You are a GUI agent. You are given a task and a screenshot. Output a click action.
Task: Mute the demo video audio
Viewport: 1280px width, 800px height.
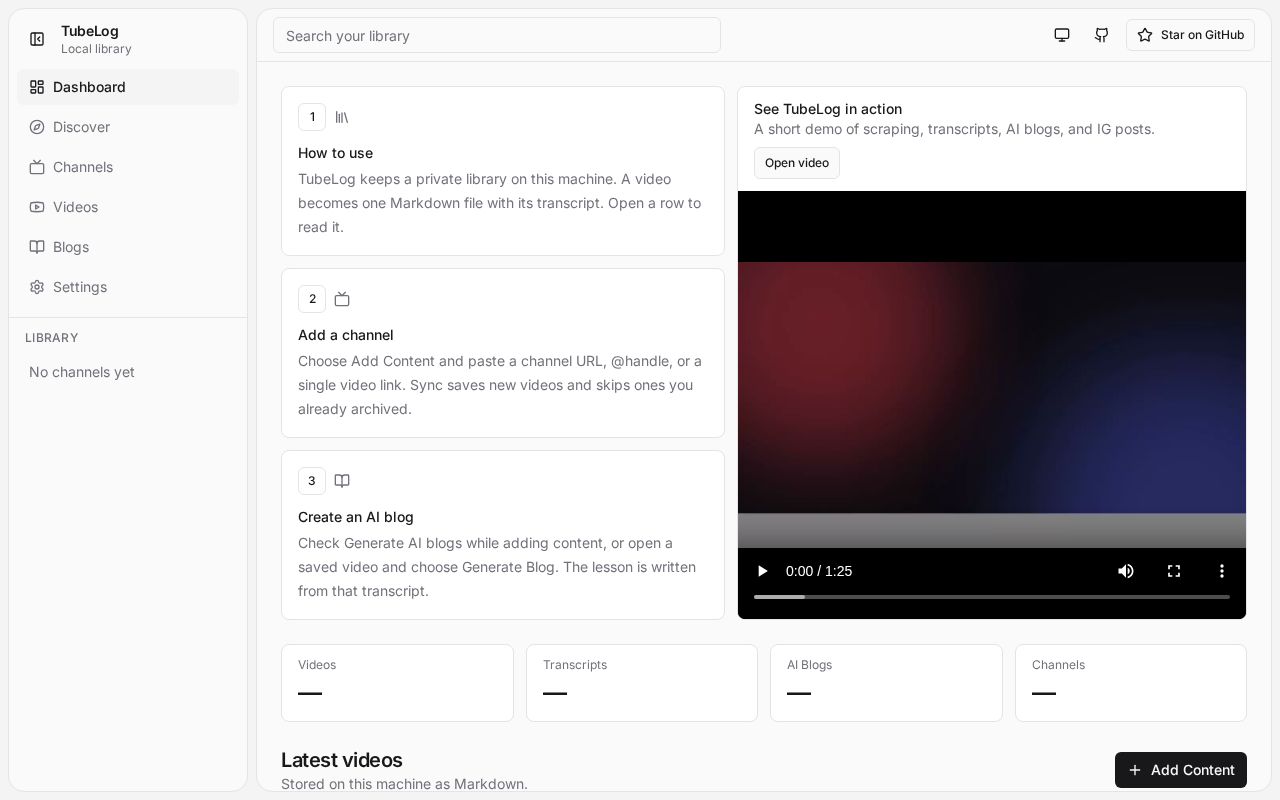pos(1126,571)
